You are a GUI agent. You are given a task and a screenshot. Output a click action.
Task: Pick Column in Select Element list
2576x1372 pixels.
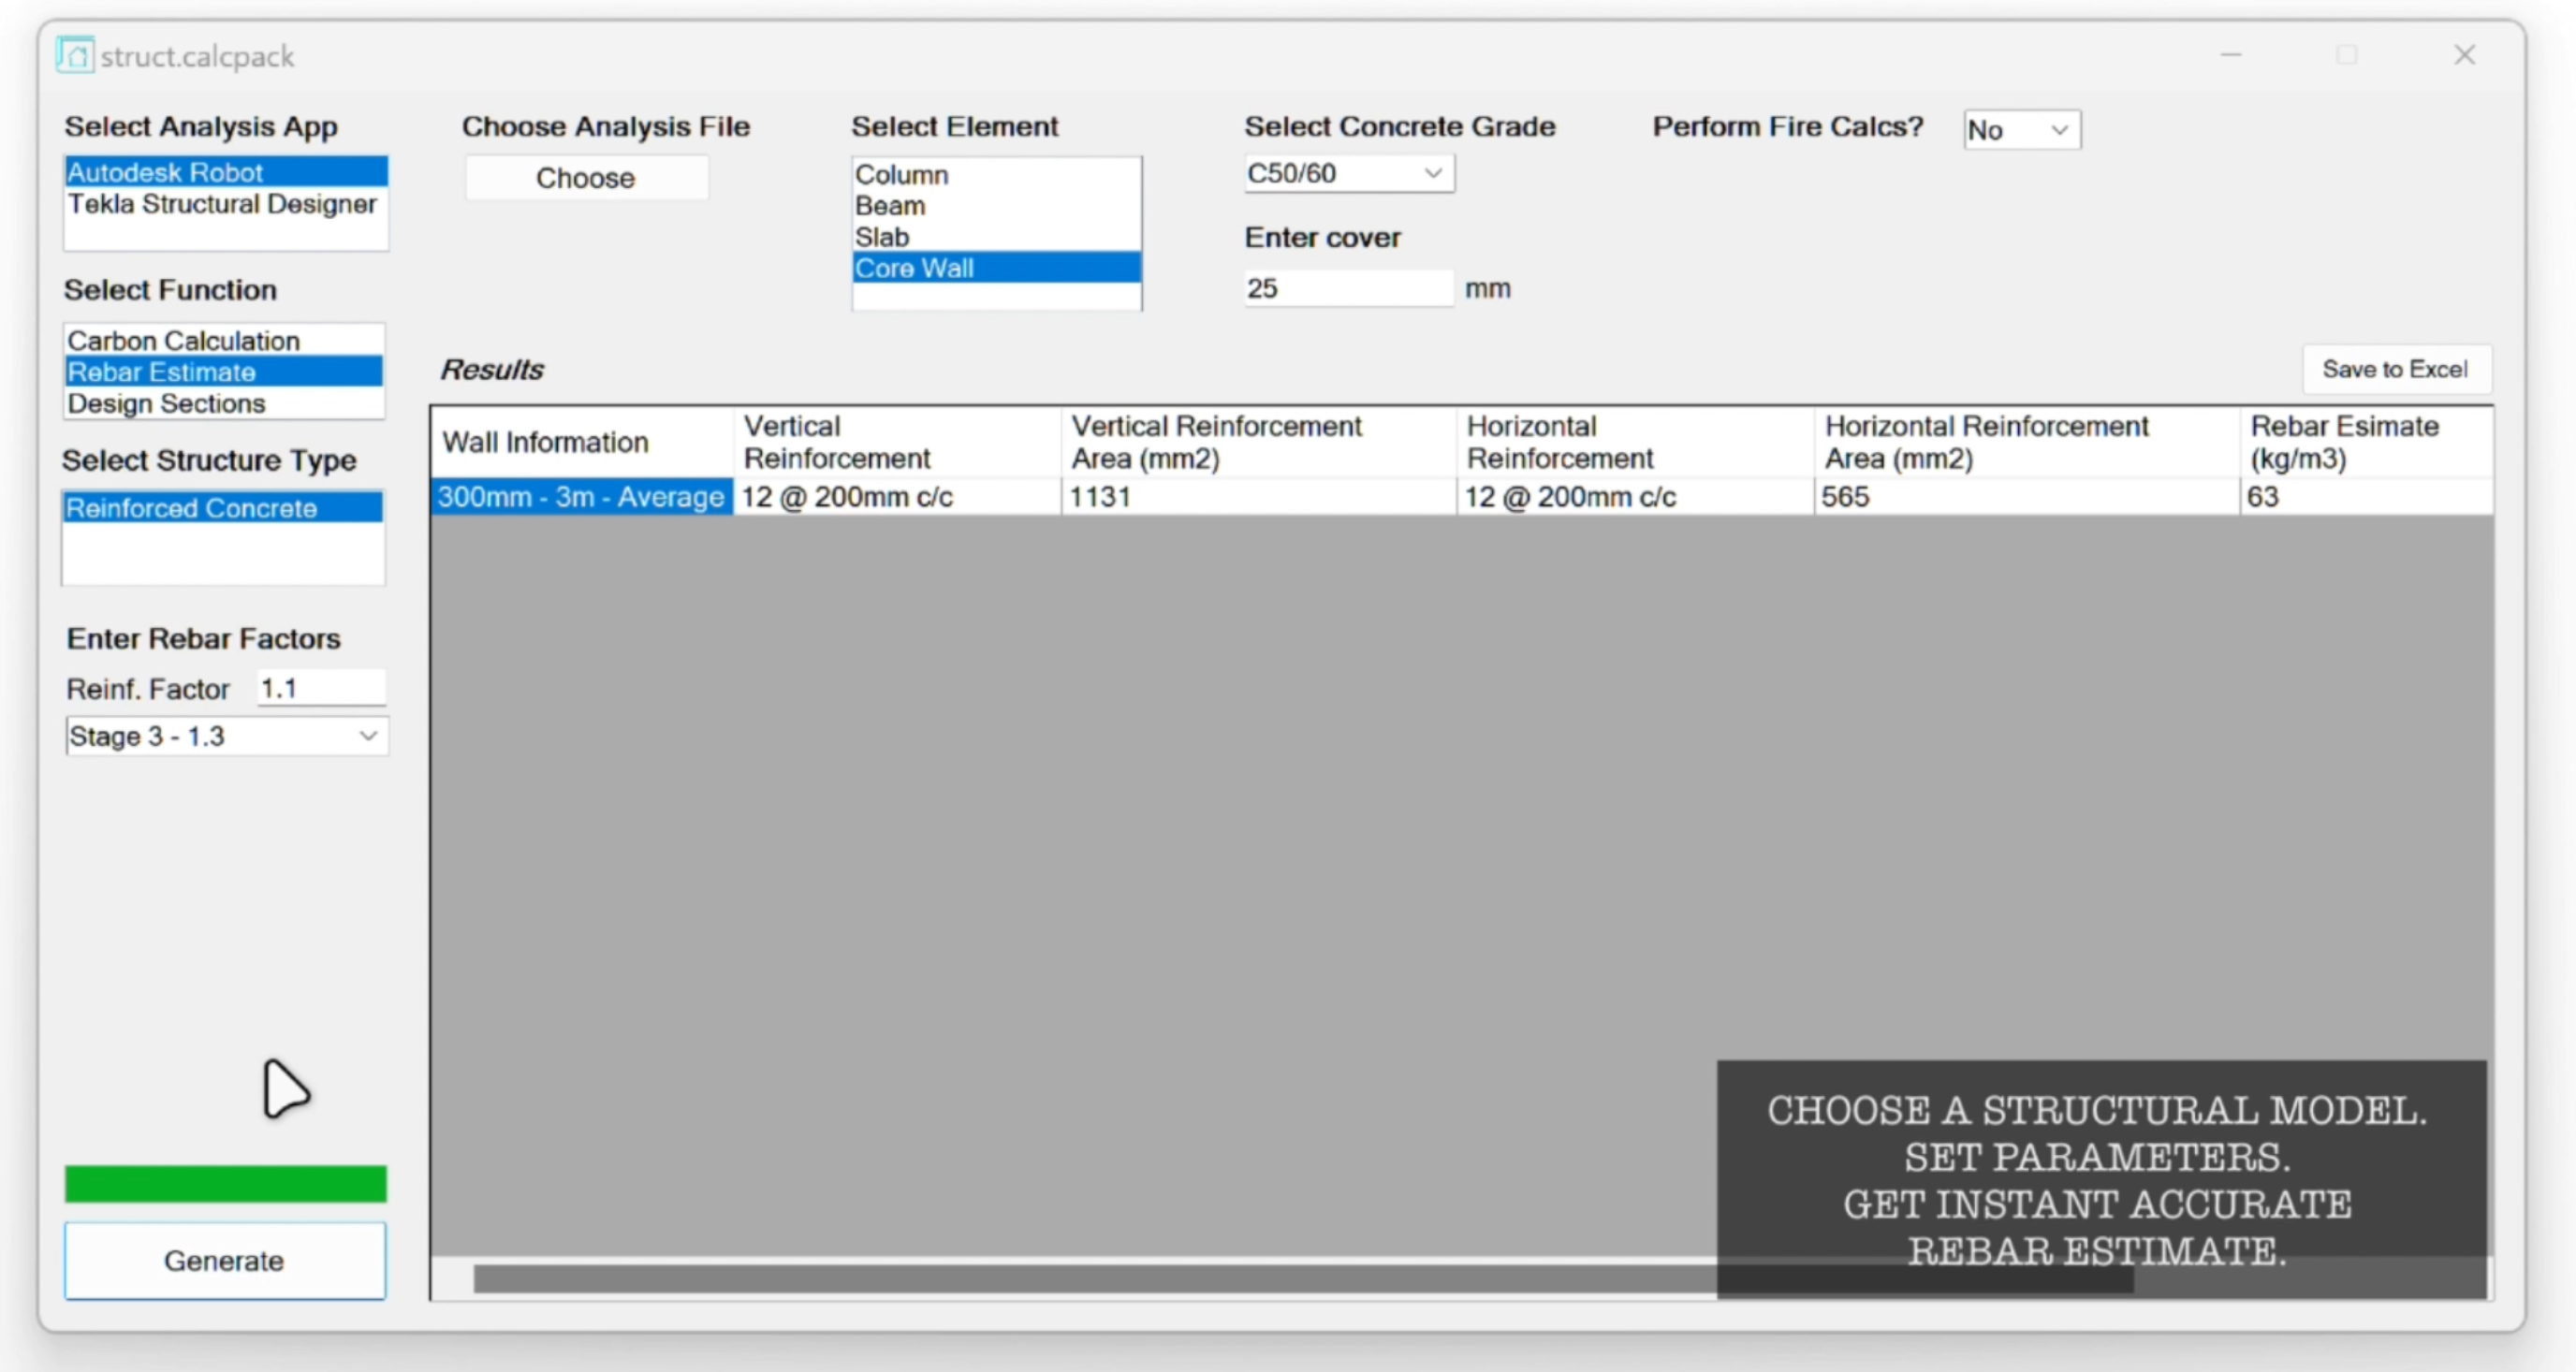(901, 174)
